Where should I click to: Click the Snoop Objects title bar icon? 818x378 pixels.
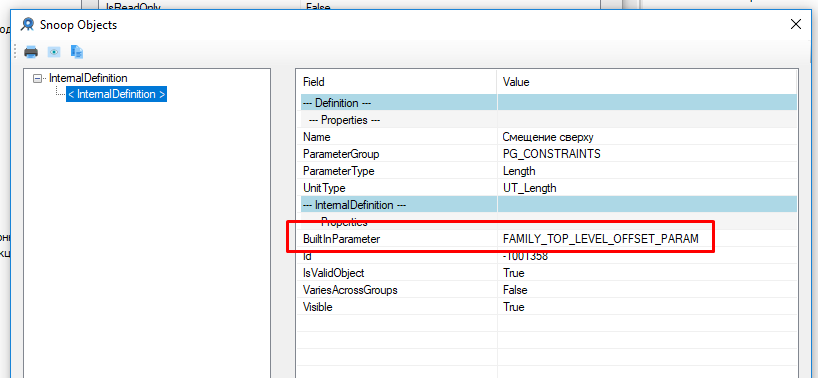click(x=27, y=25)
